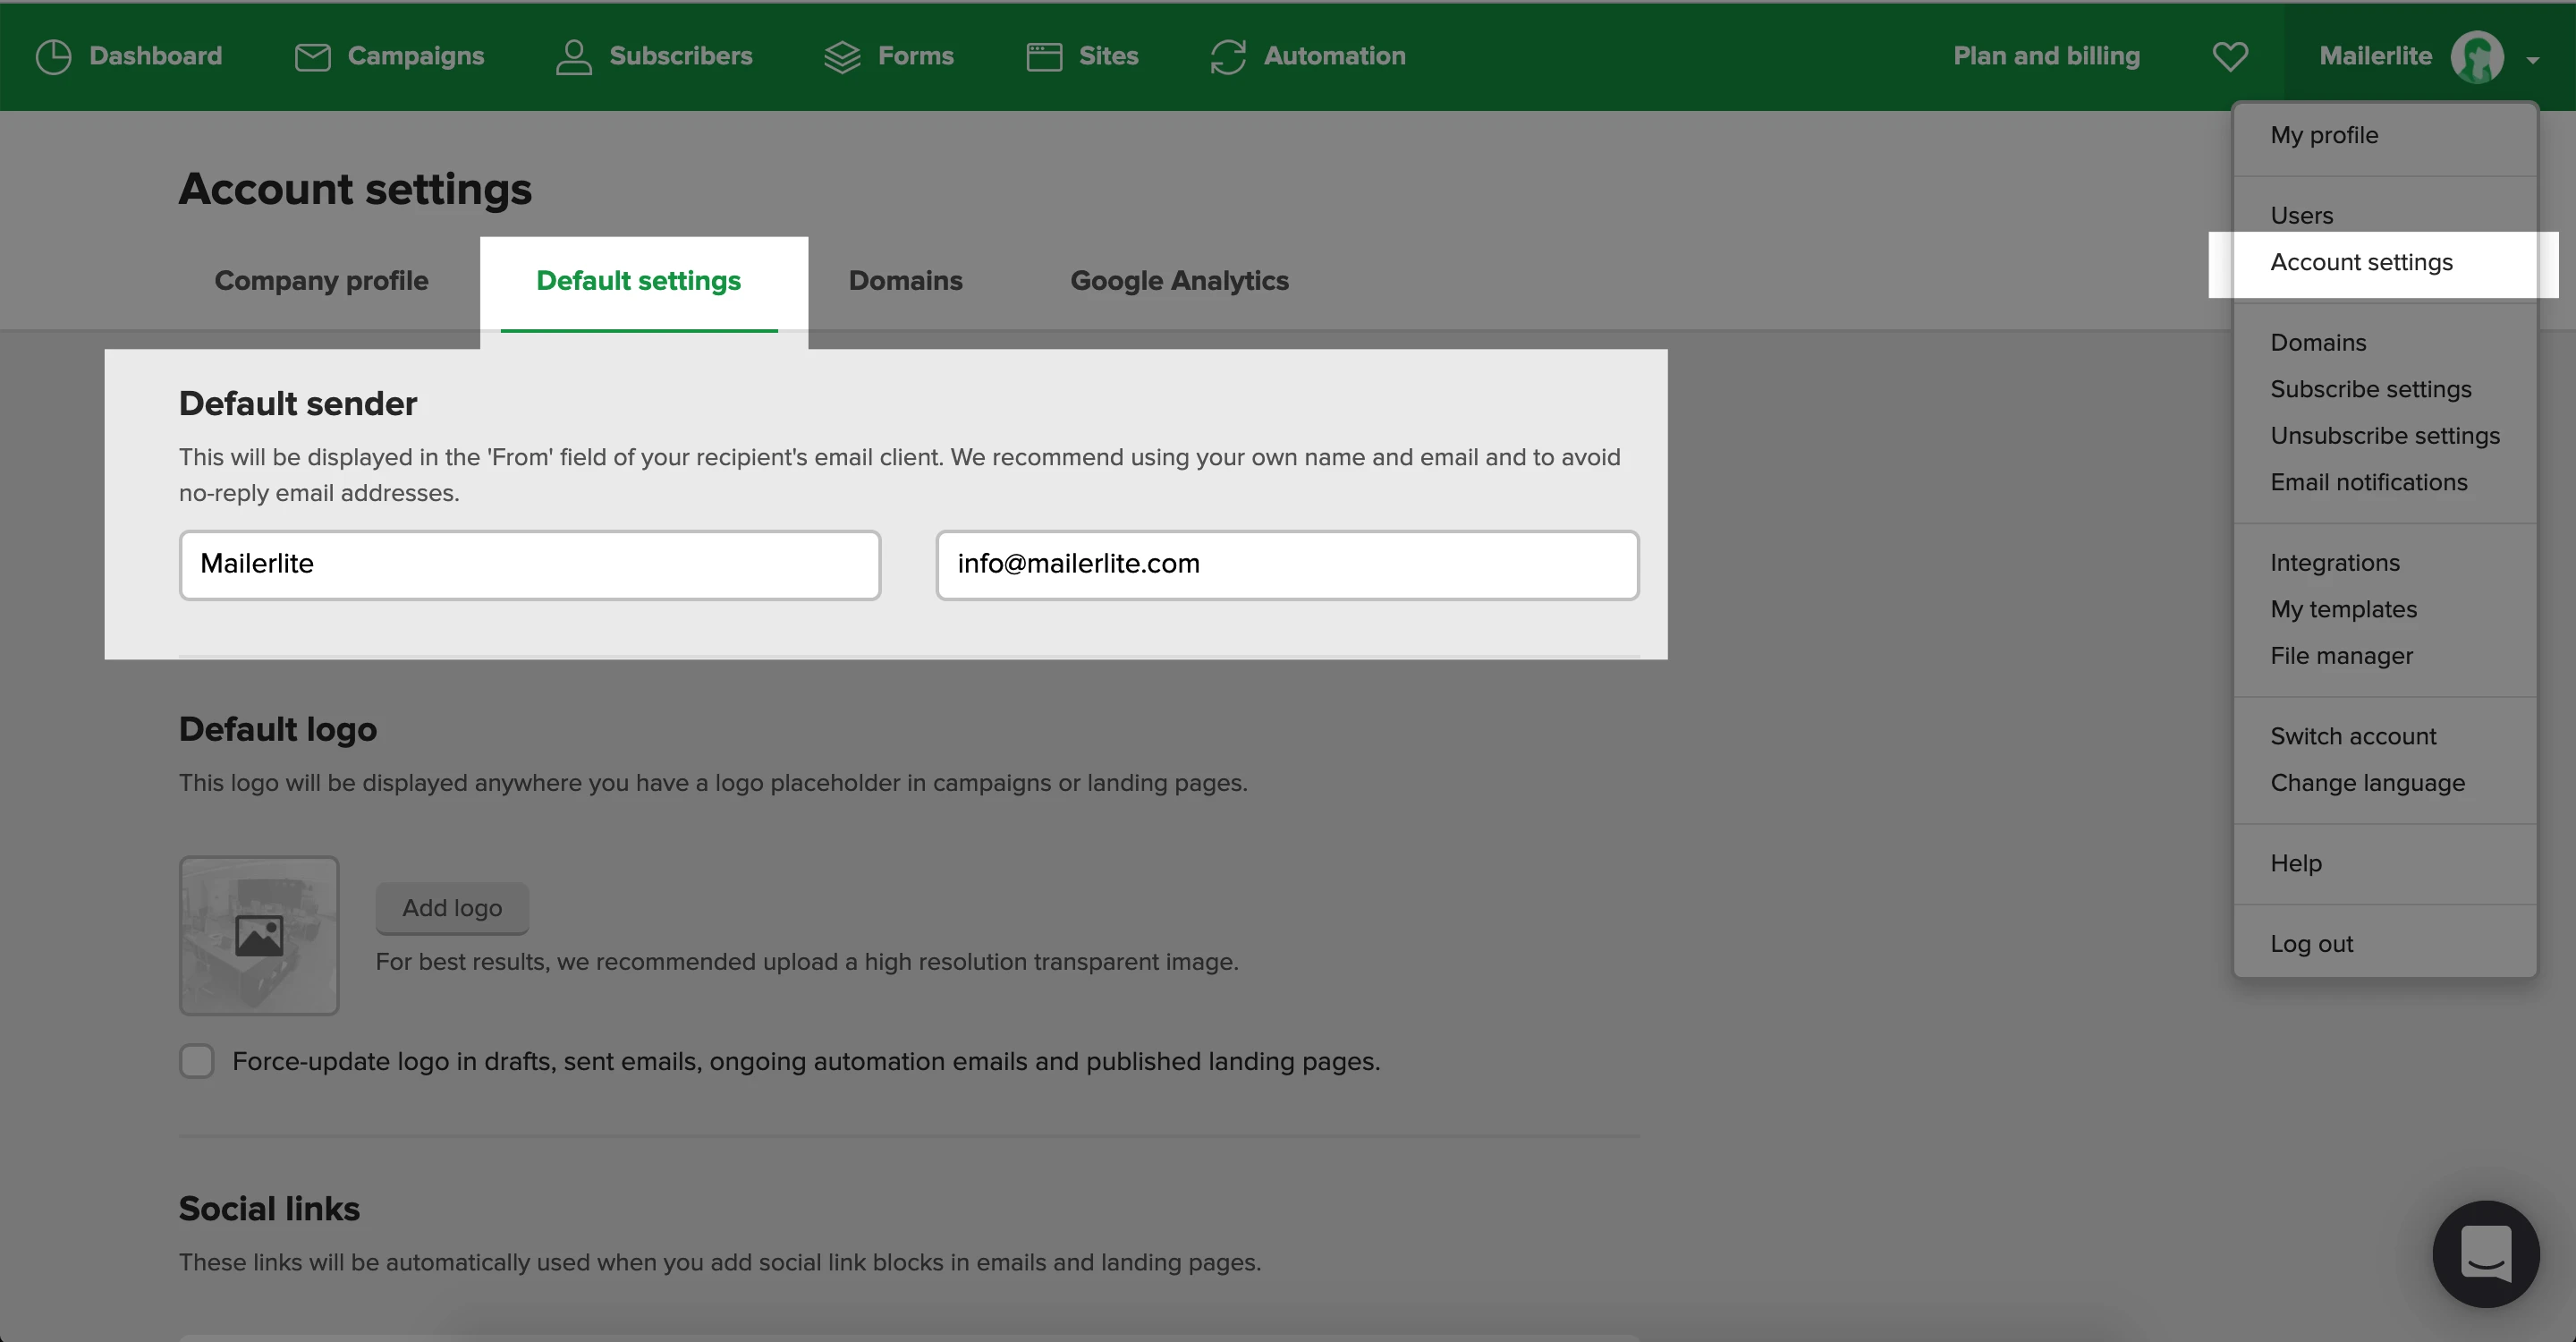Click the Campaigns envelope icon
Viewport: 2576px width, 1342px height.
312,56
